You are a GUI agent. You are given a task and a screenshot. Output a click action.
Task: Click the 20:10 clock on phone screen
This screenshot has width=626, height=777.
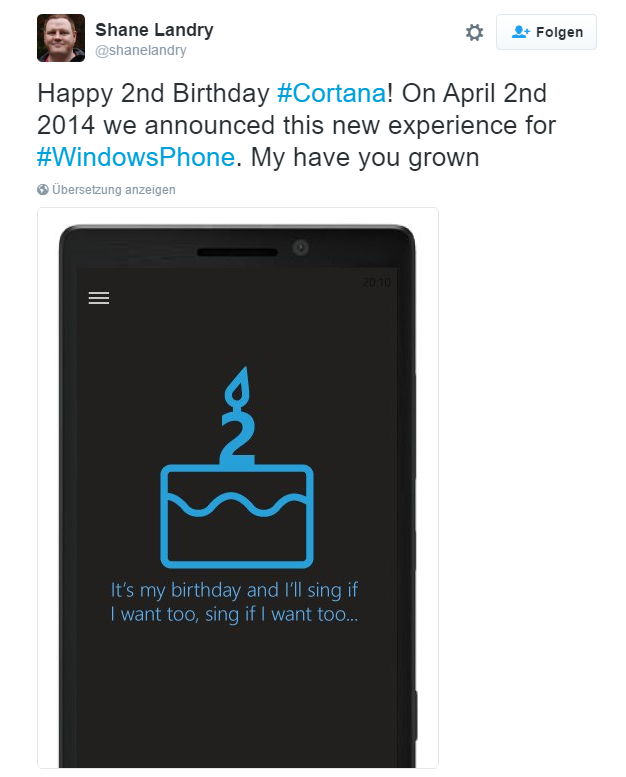point(376,282)
